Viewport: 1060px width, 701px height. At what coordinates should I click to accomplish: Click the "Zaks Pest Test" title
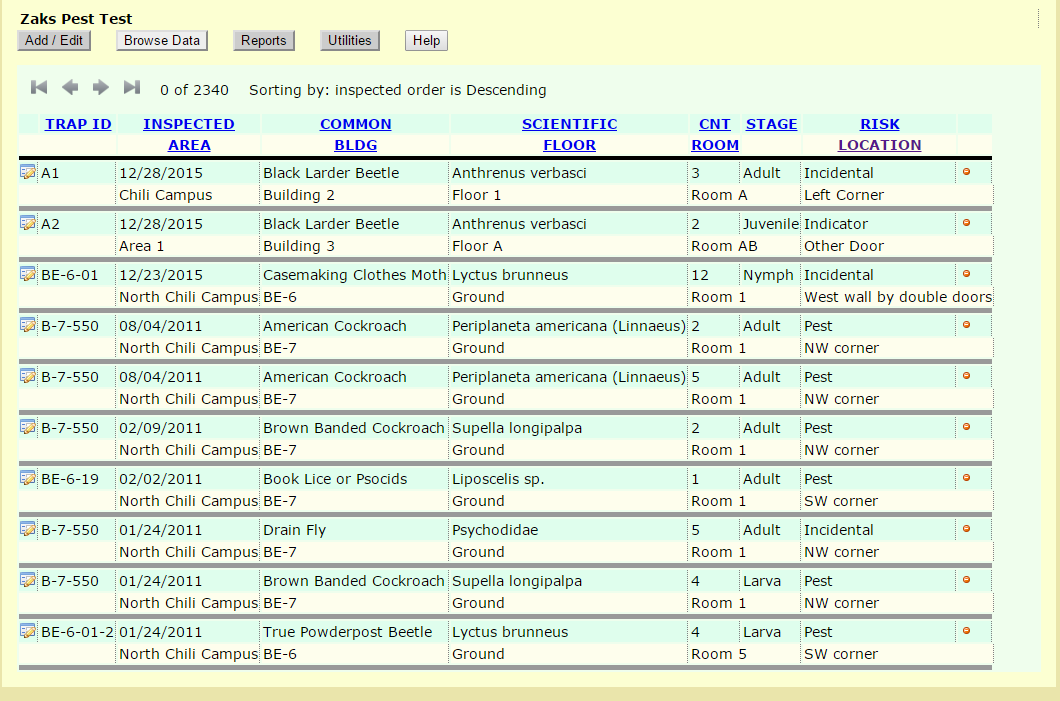[76, 19]
